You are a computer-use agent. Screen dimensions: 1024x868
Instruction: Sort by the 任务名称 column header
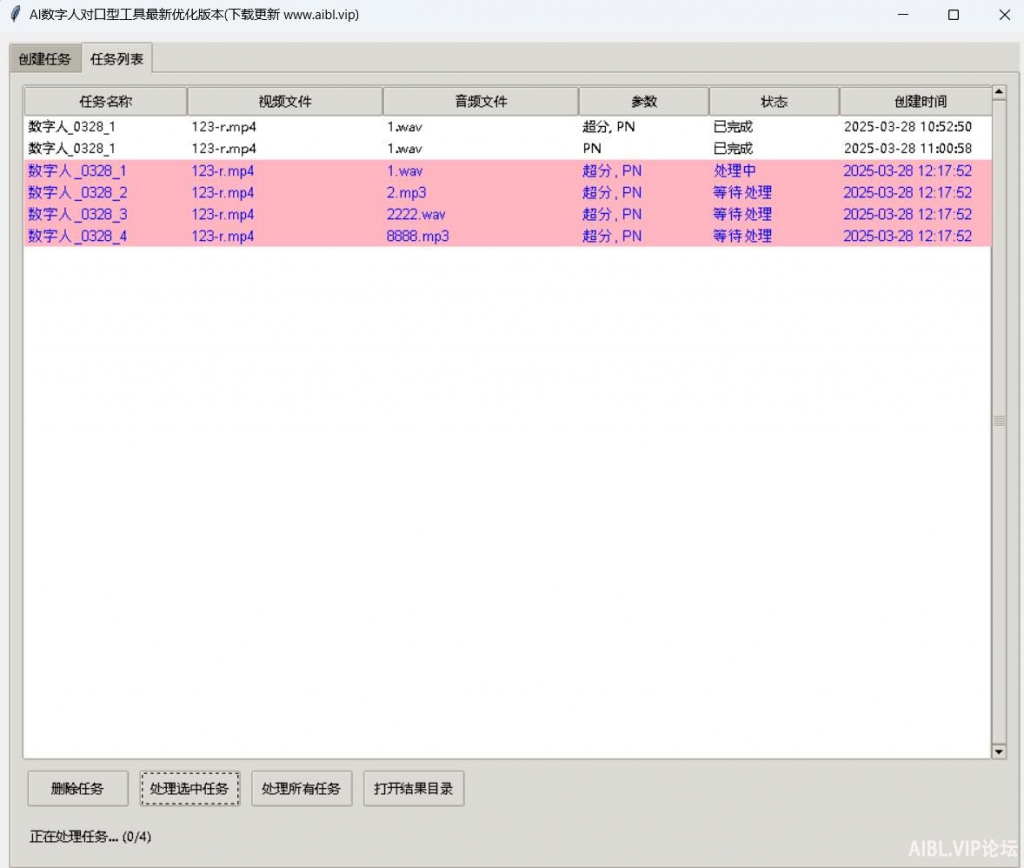(x=105, y=101)
